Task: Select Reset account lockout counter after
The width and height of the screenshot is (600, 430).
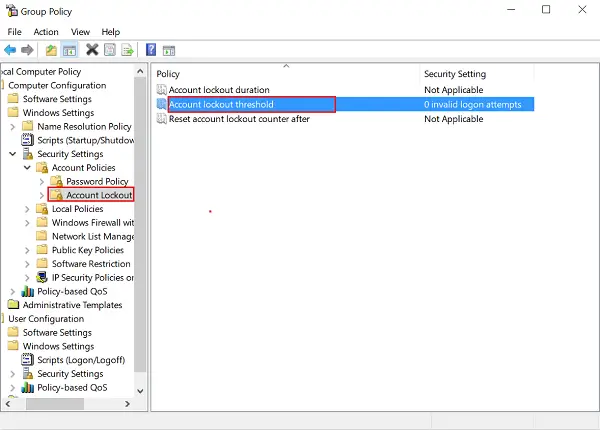Action: pyautogui.click(x=239, y=119)
